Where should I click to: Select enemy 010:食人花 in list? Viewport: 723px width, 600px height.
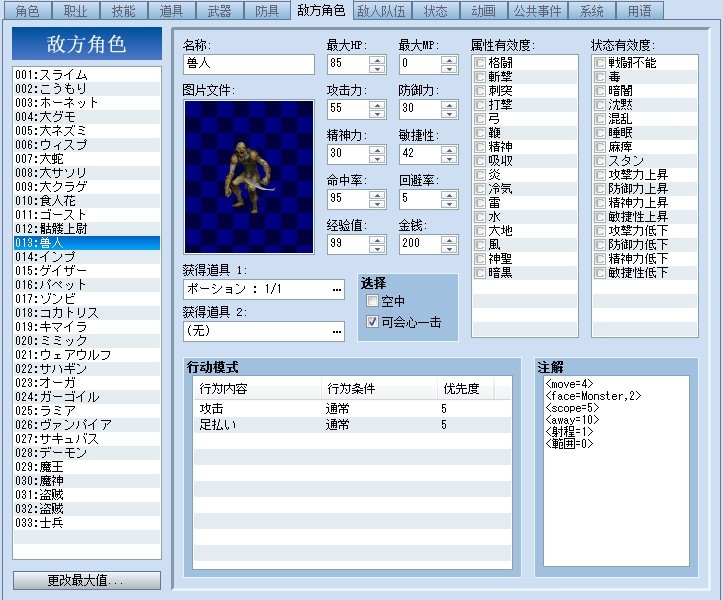click(87, 201)
